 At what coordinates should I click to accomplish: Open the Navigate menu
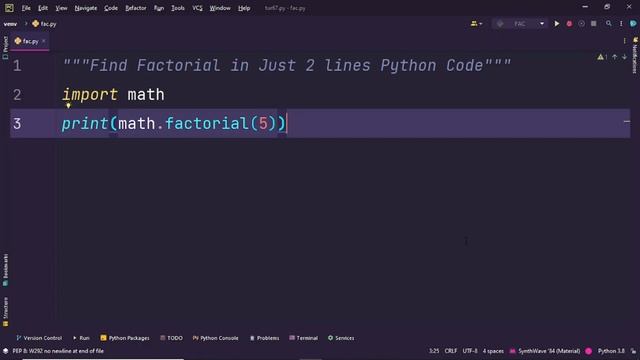tap(86, 8)
